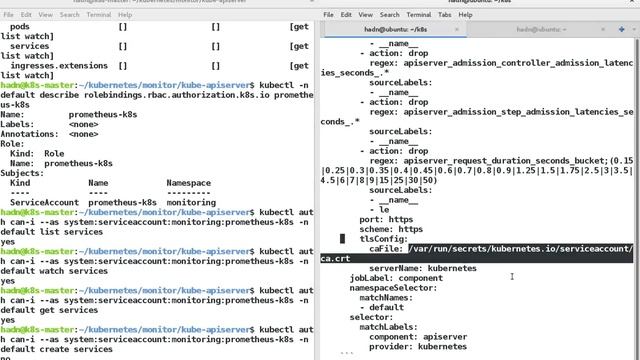Viewport: 640px width, 360px height.
Task: Open Help menu in right terminal
Action: 465,15
